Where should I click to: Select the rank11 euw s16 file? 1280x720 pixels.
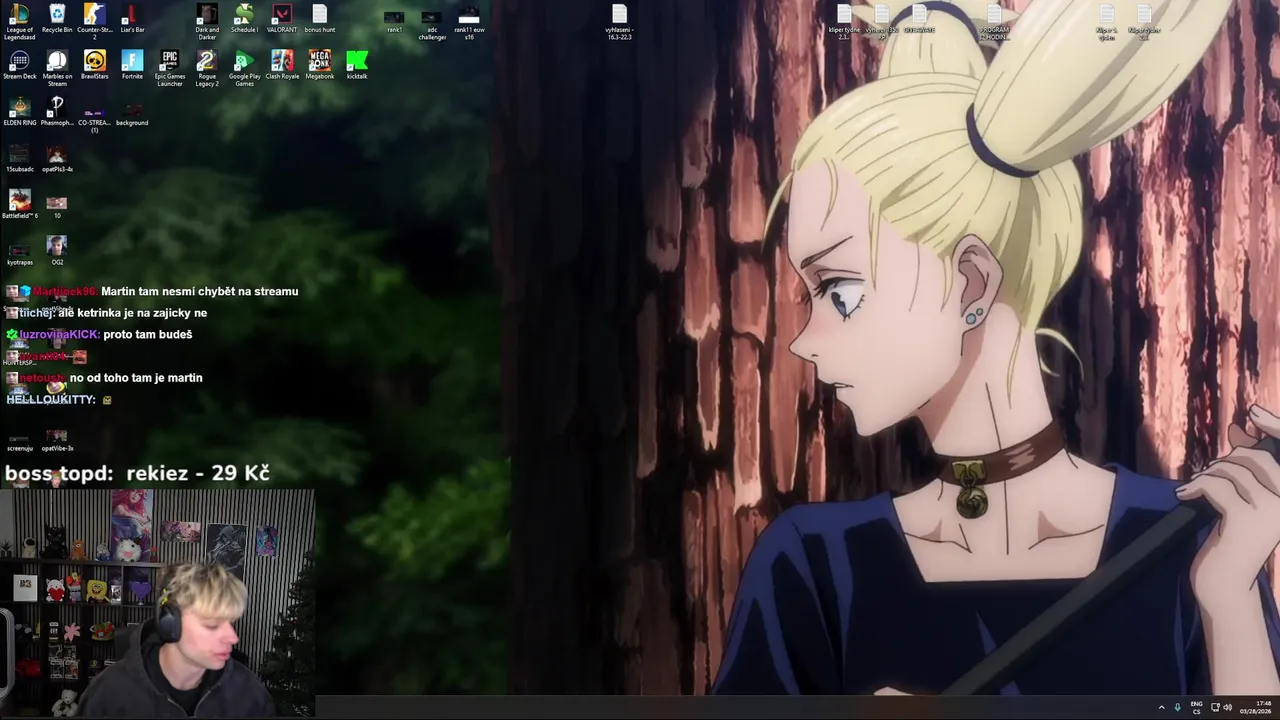(469, 24)
